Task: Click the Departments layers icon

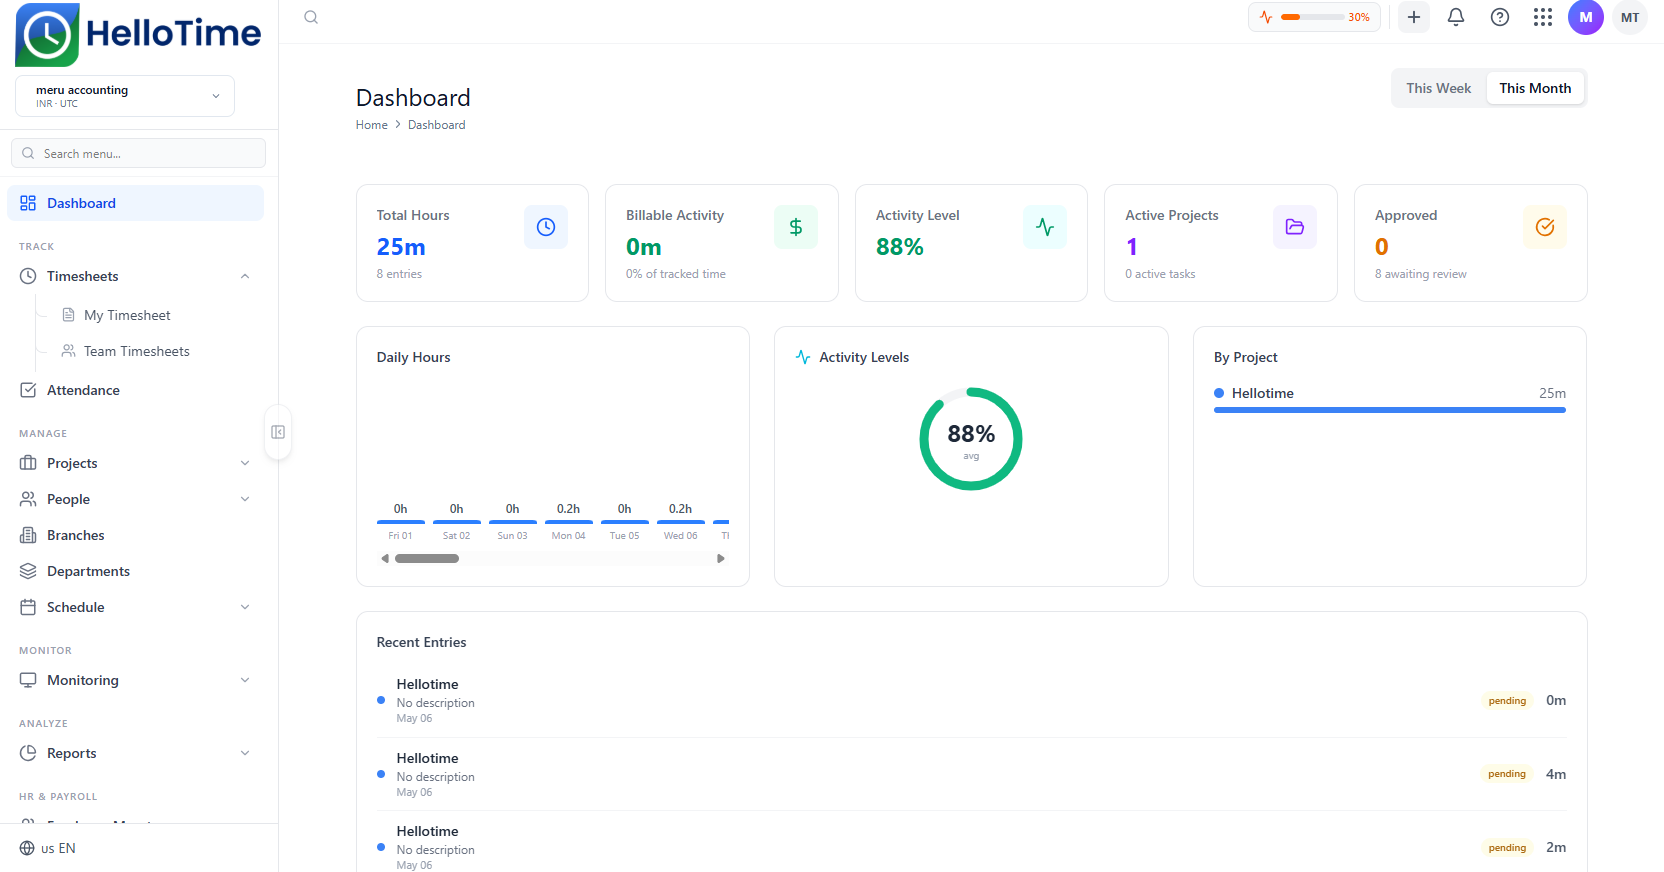Action: 28,571
